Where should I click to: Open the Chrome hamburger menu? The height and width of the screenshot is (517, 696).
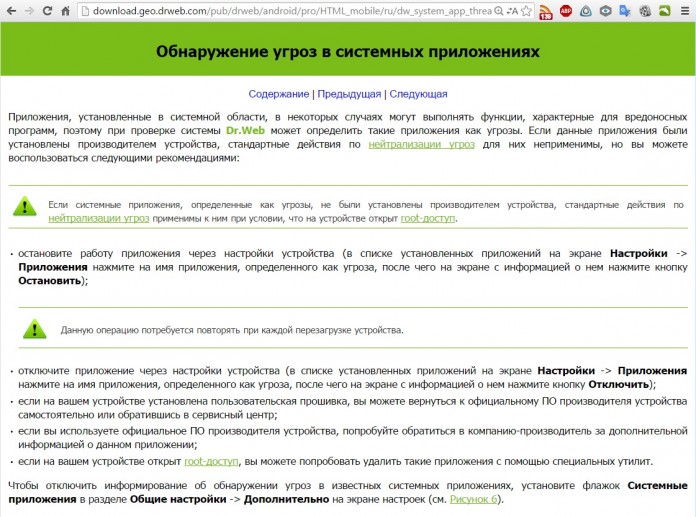[683, 12]
